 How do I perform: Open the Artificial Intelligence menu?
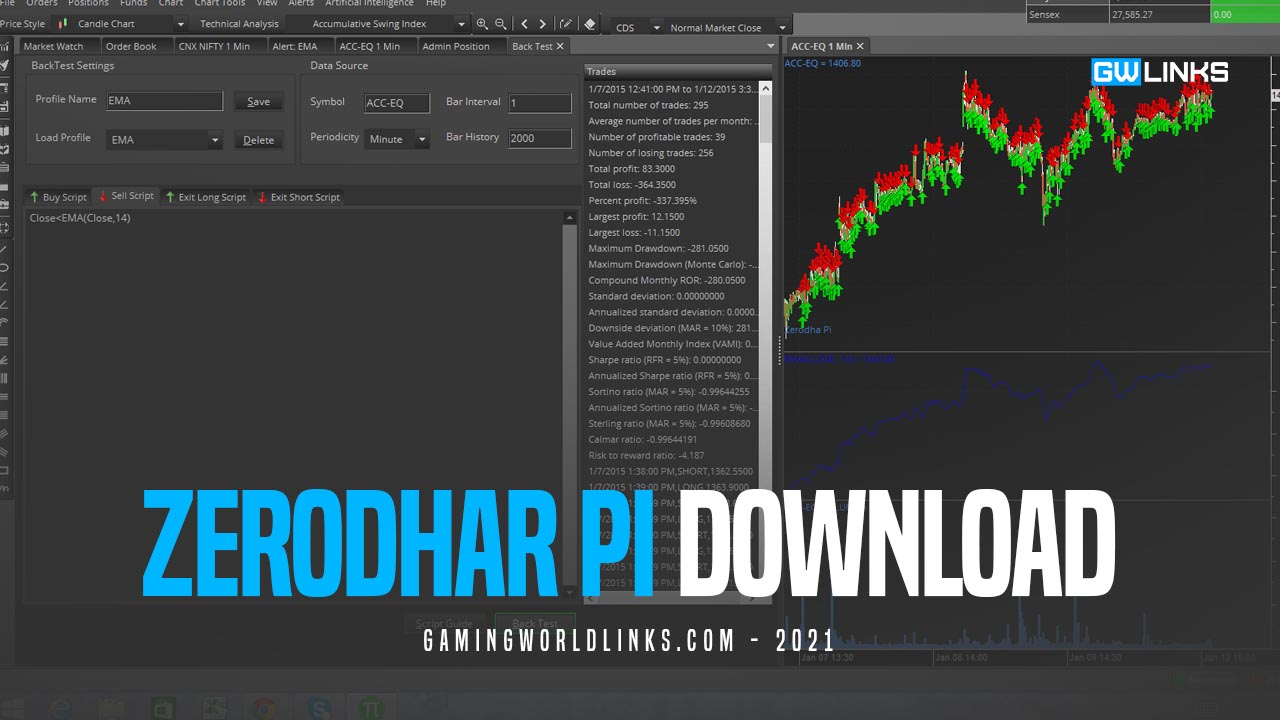click(369, 3)
